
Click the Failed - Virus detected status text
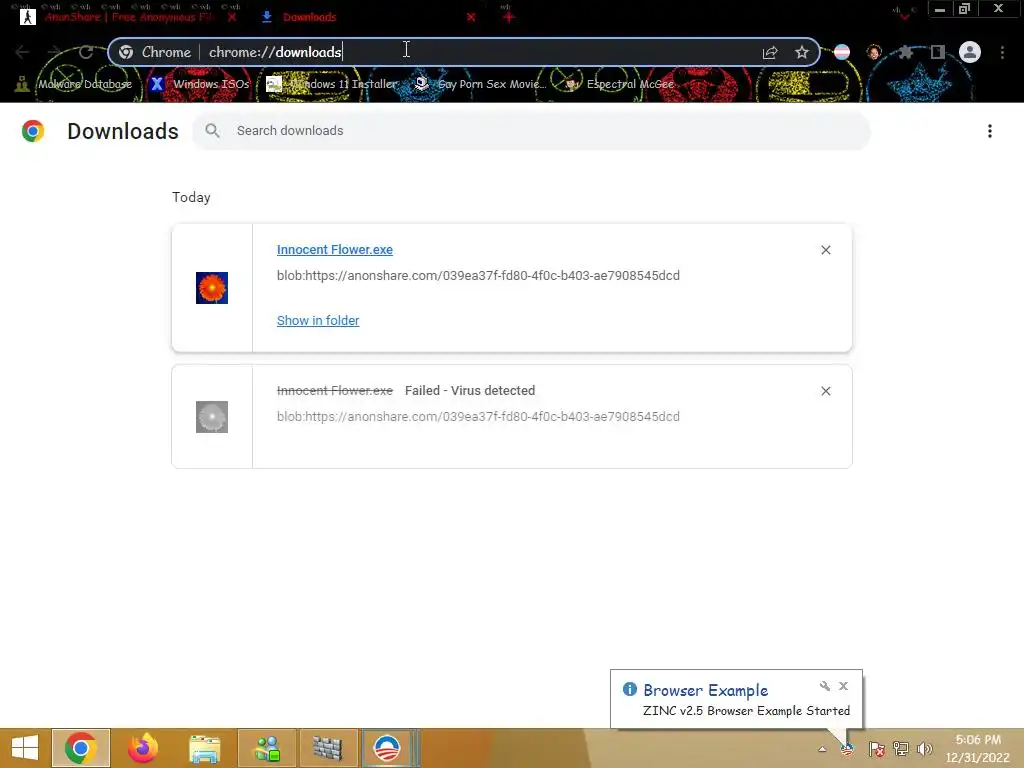click(470, 391)
